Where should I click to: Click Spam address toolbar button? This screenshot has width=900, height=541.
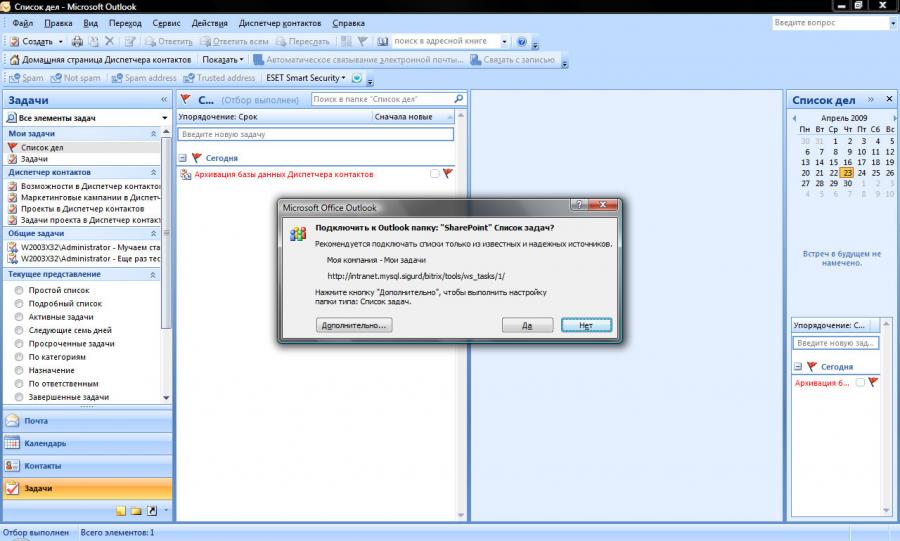[x=144, y=78]
